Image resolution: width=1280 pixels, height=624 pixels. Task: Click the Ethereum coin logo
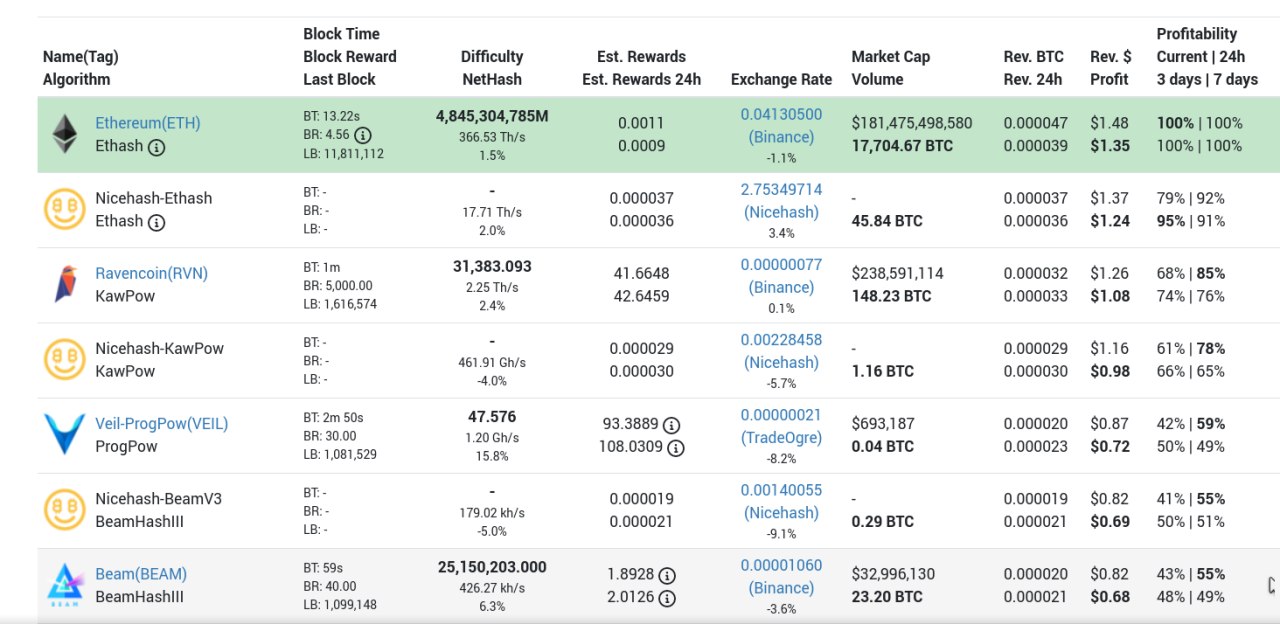pyautogui.click(x=65, y=135)
